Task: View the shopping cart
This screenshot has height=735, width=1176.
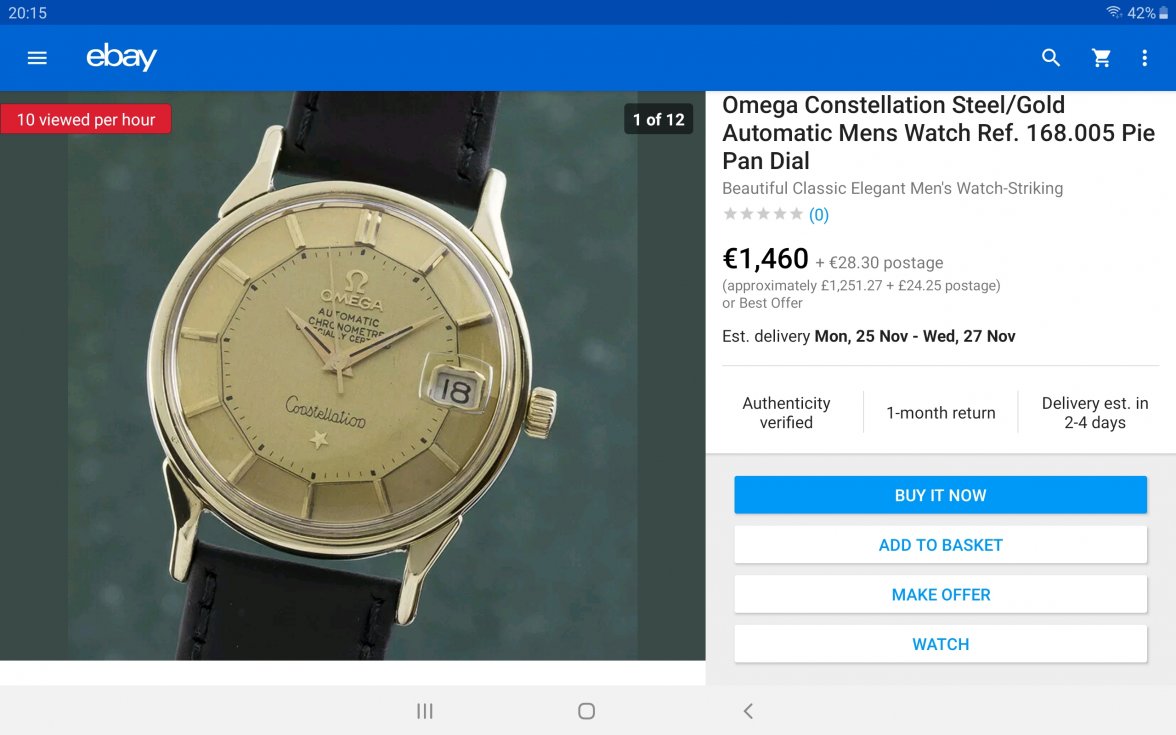Action: (1101, 57)
